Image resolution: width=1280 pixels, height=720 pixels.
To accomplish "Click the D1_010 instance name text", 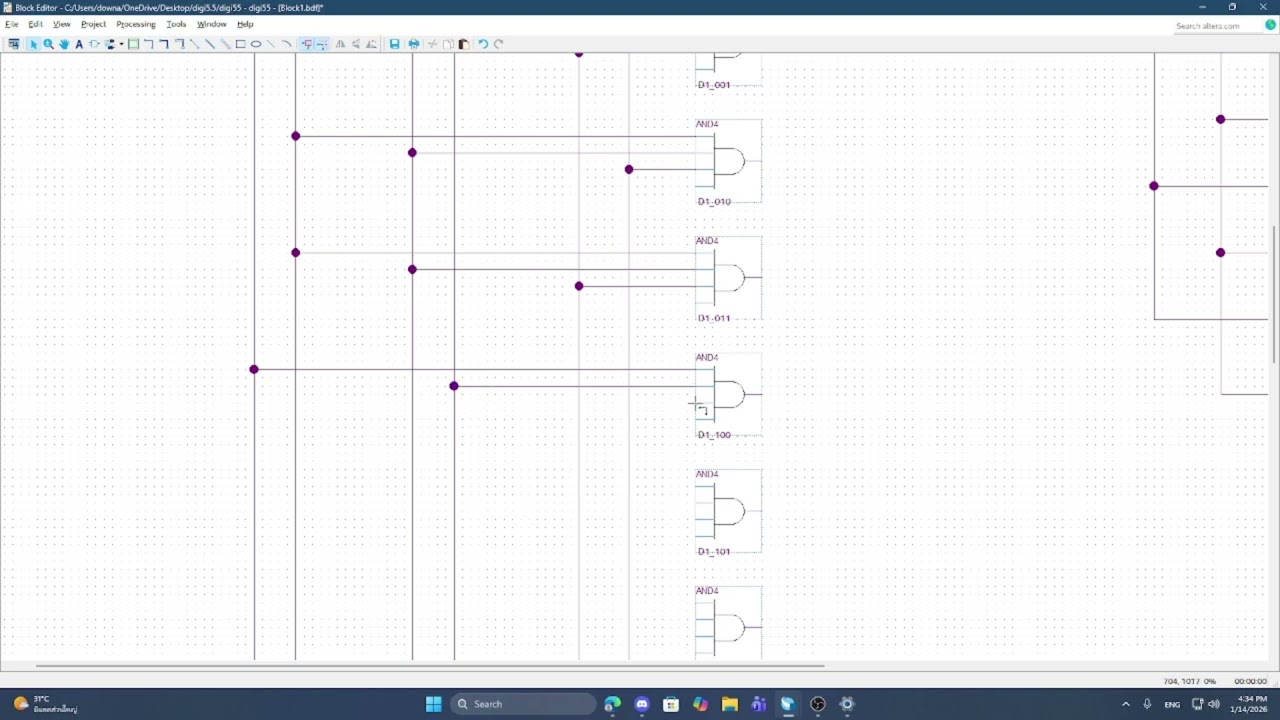I will coord(714,202).
